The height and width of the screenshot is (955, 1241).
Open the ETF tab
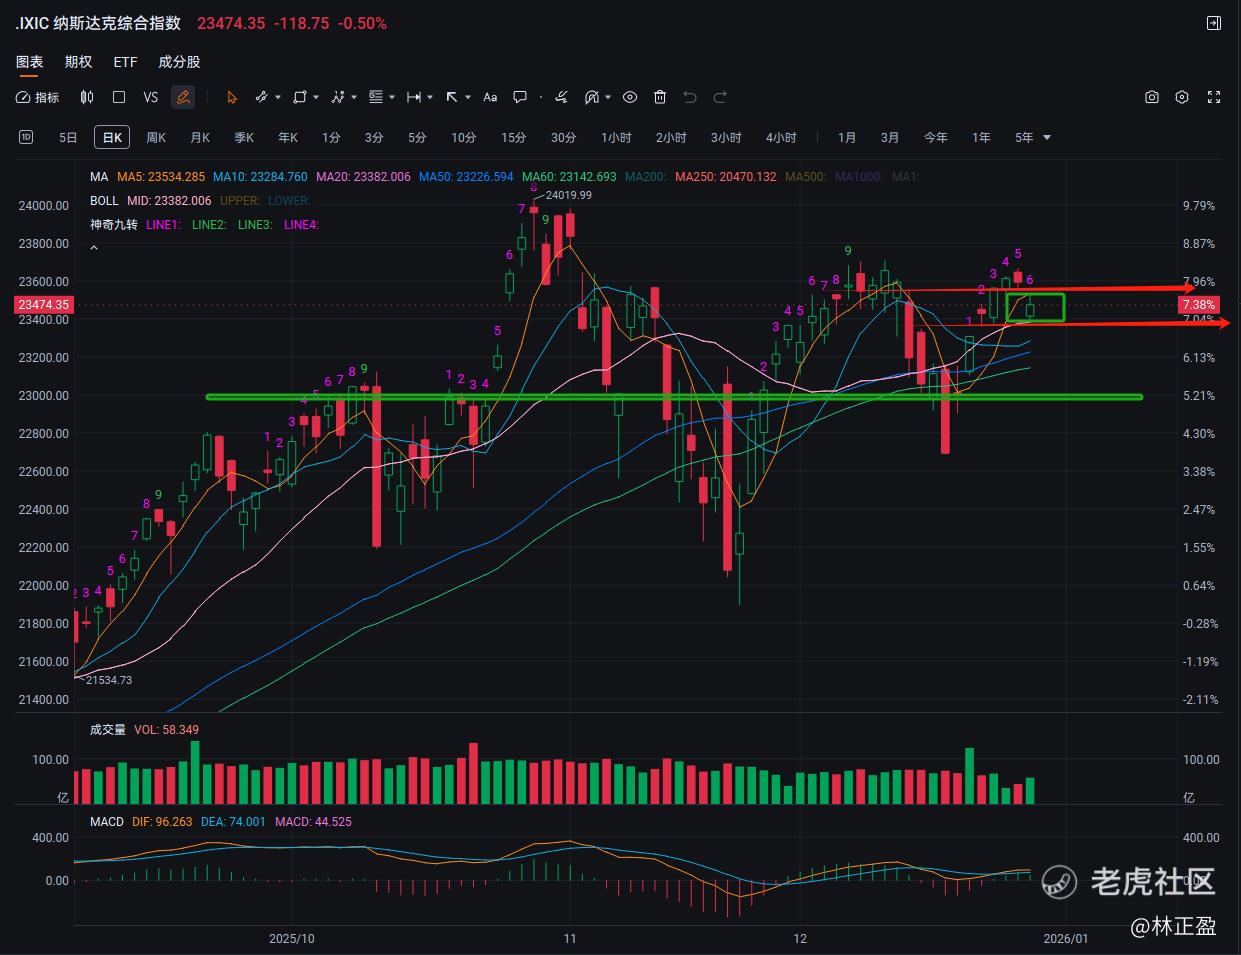(125, 62)
